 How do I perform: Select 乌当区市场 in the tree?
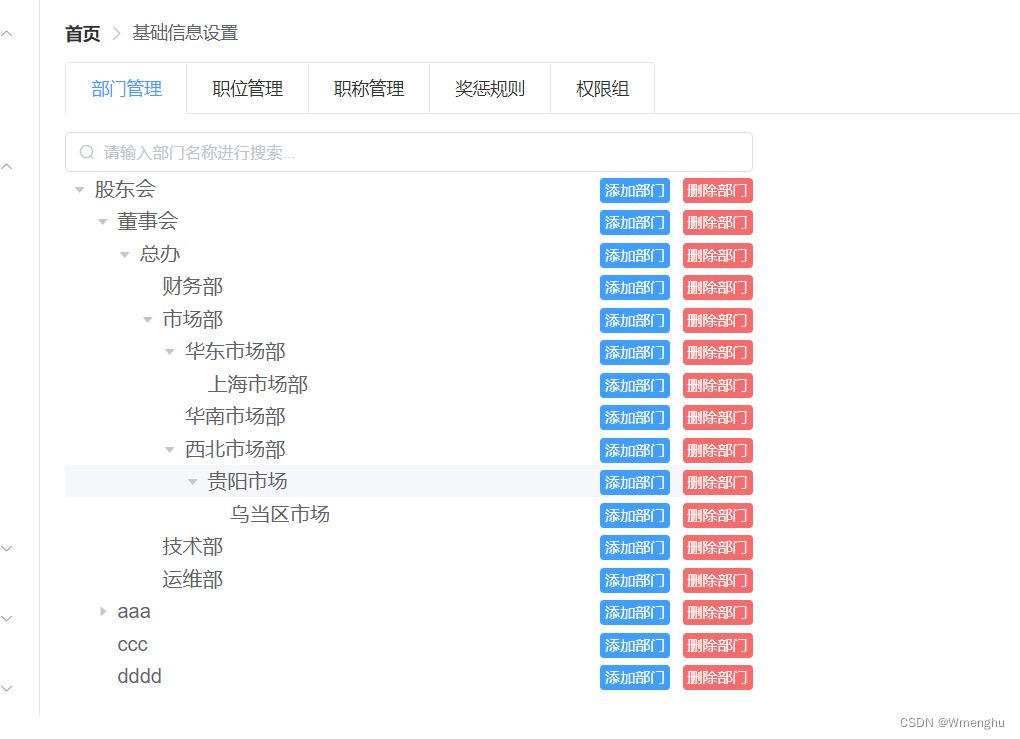279,515
